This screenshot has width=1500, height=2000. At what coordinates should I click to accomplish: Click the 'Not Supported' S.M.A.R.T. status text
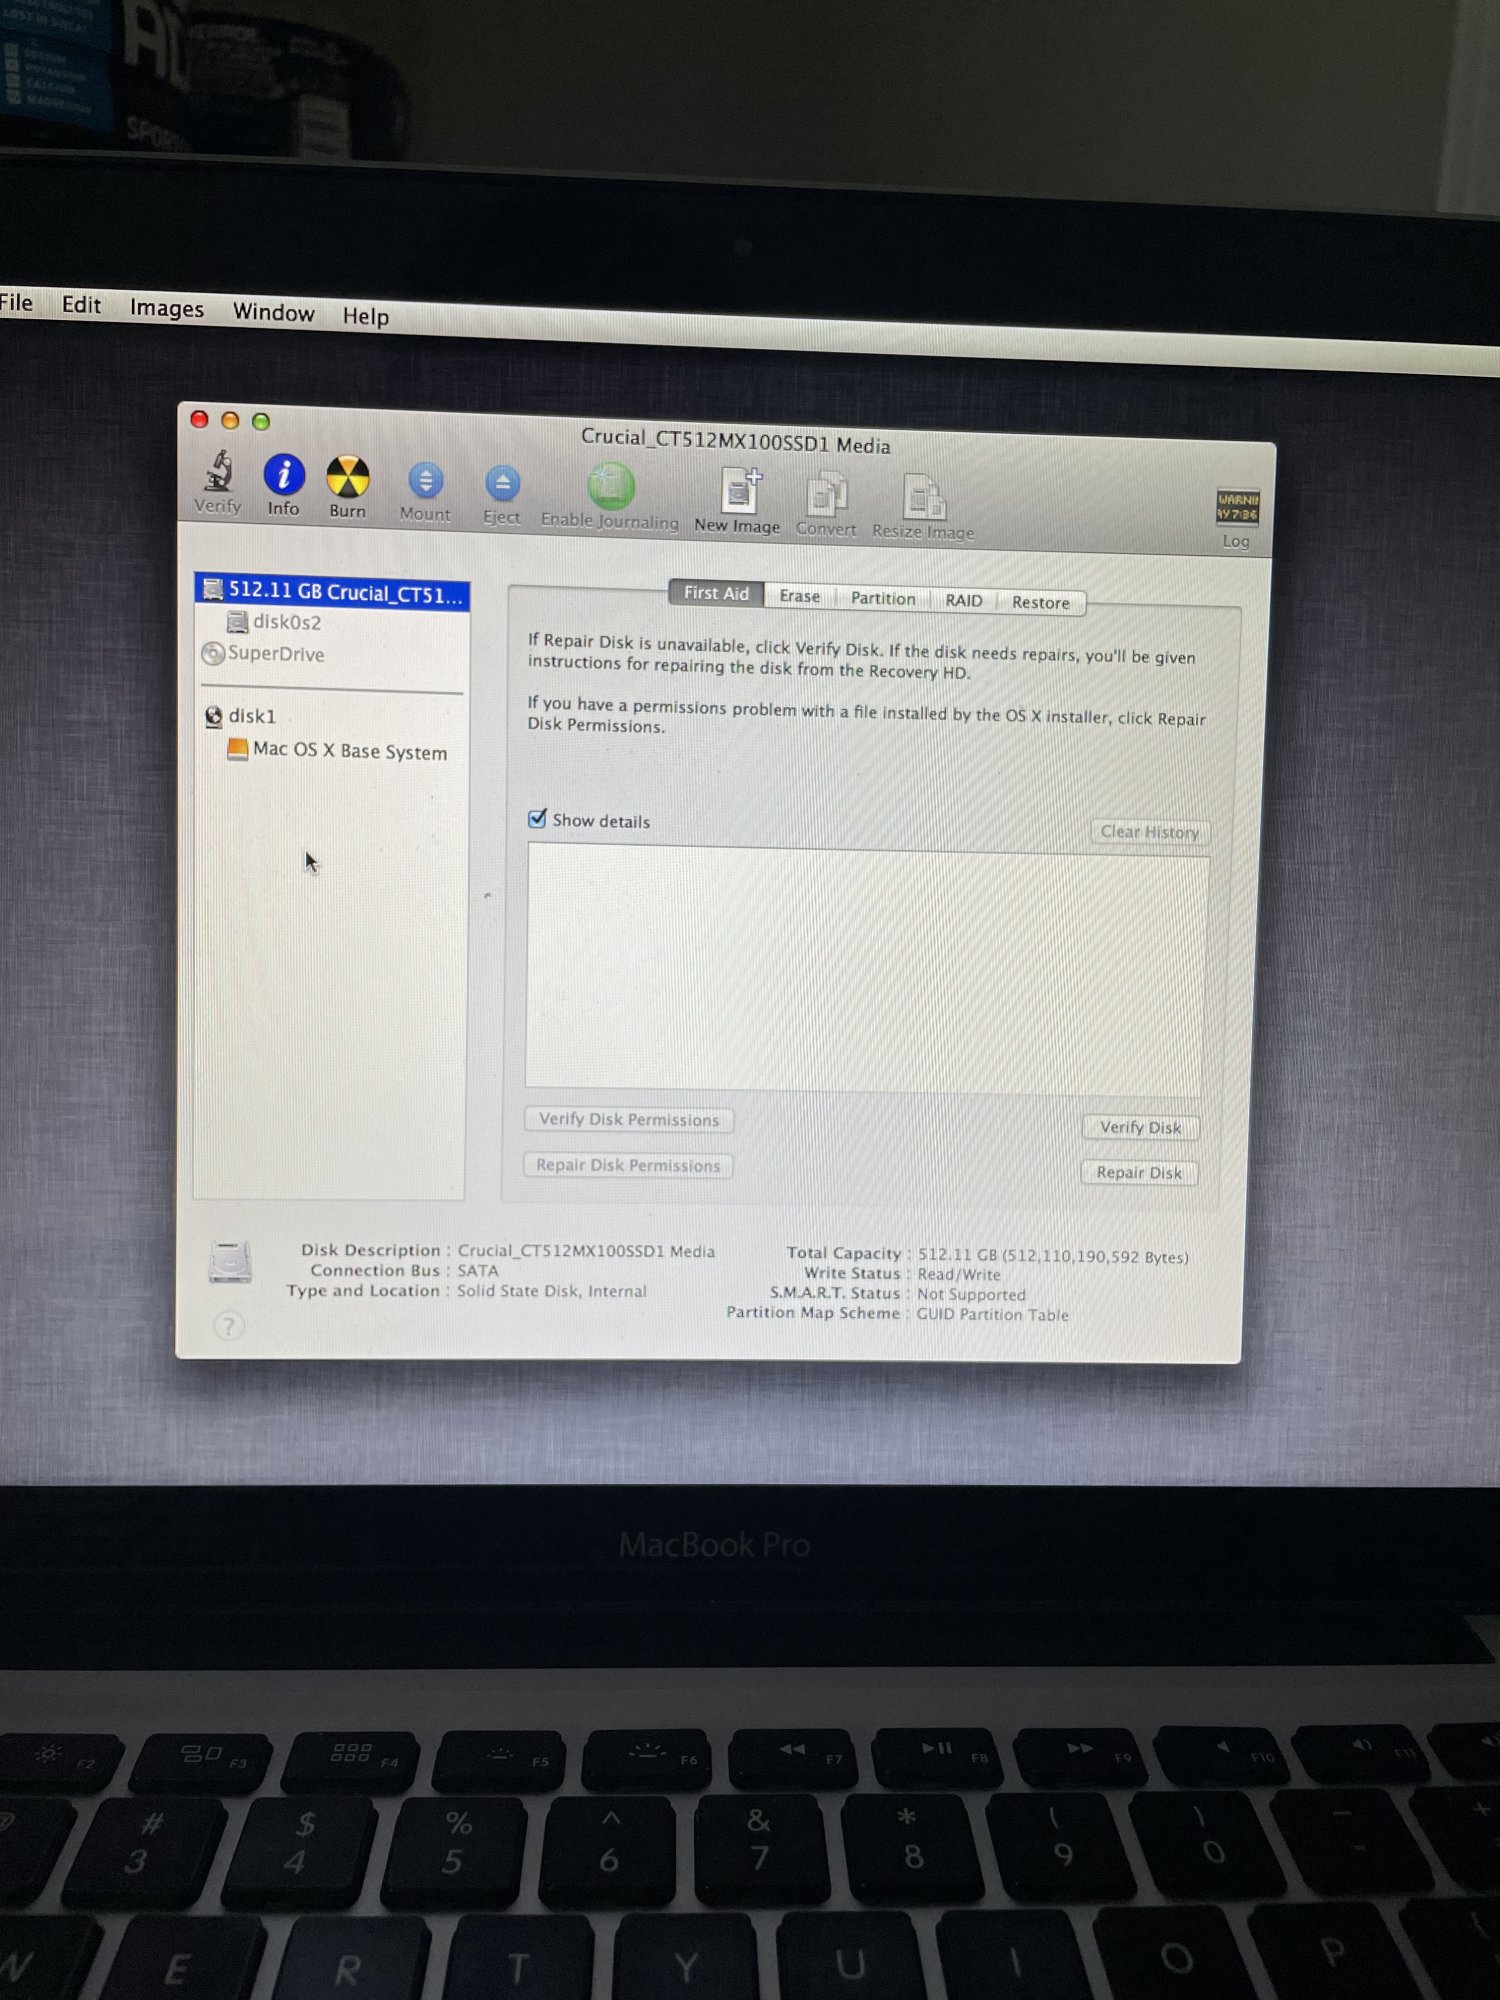point(971,1294)
